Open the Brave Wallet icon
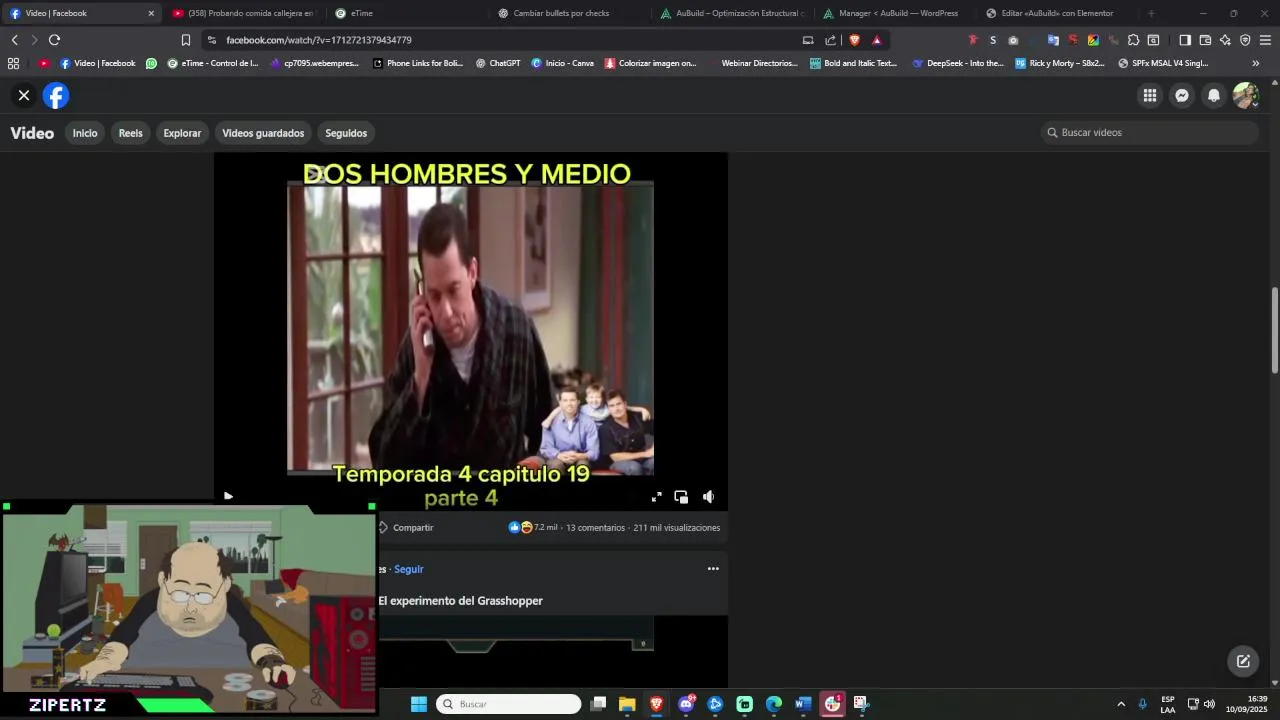Image resolution: width=1280 pixels, height=720 pixels. pyautogui.click(x=1205, y=40)
